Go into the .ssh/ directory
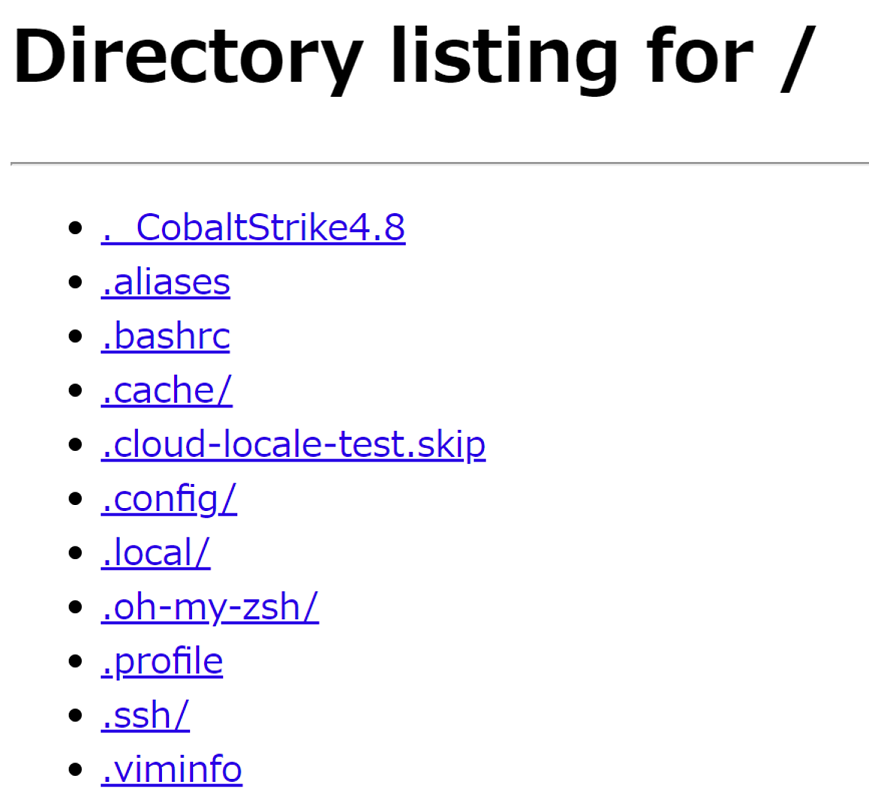 click(x=145, y=715)
